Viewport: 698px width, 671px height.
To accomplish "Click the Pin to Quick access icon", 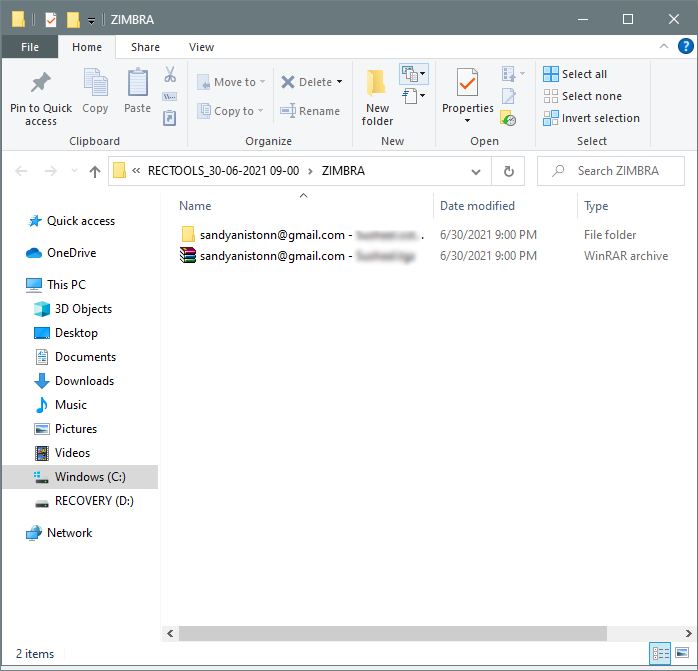I will tap(41, 83).
